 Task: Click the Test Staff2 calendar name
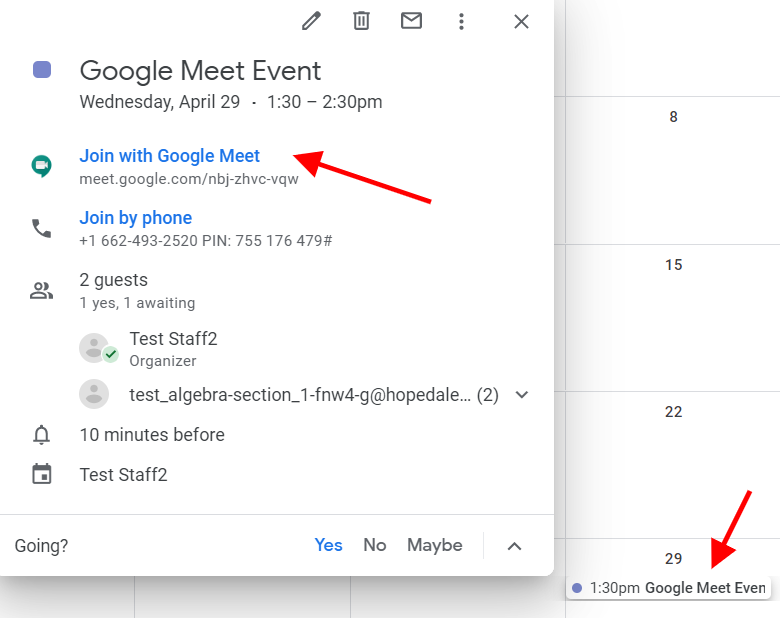click(x=123, y=475)
